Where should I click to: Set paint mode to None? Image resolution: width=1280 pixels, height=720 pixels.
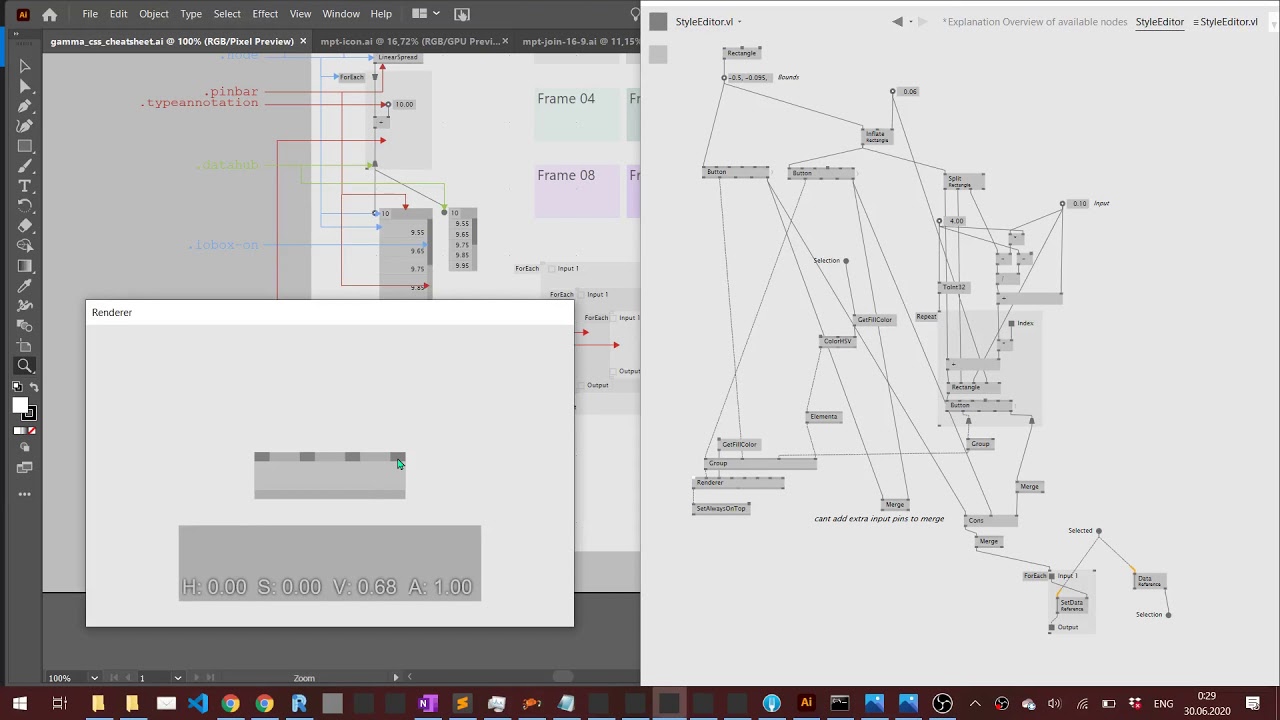point(32,431)
